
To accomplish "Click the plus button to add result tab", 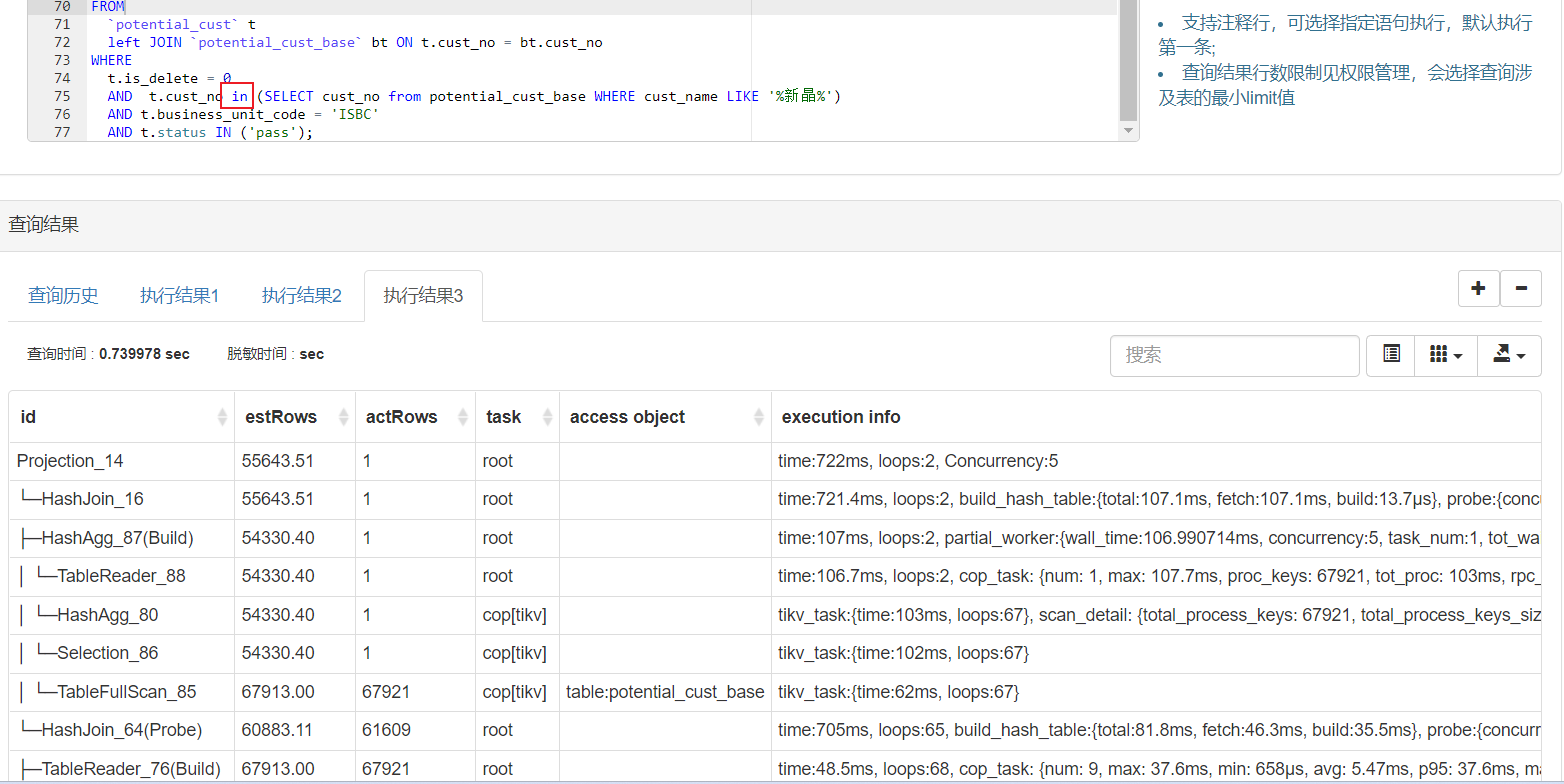I will (x=1478, y=289).
